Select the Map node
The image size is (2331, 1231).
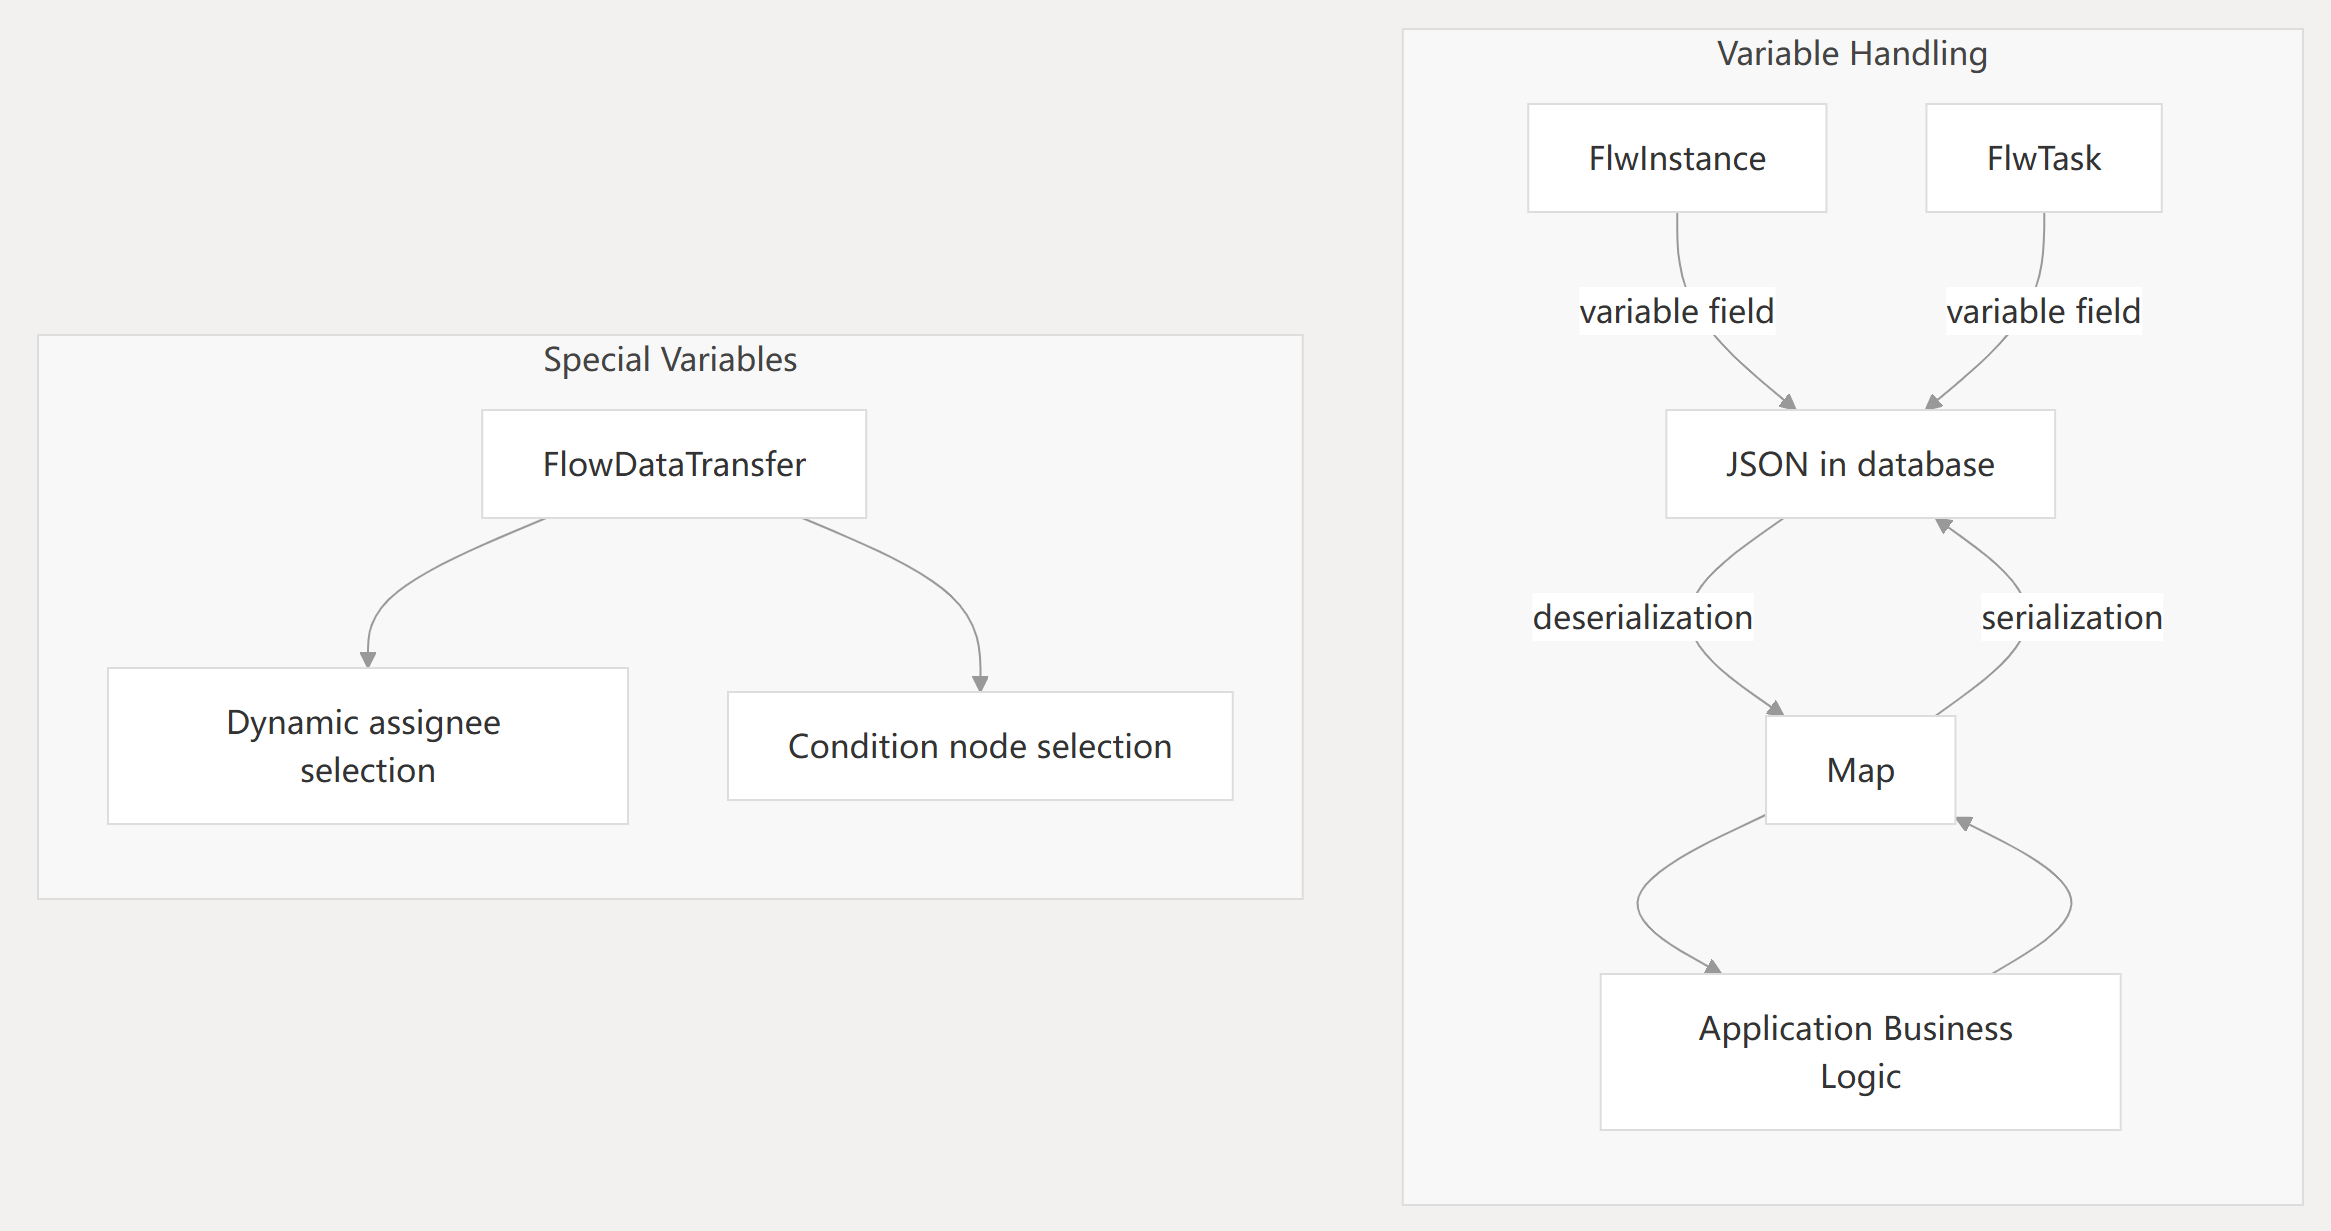coord(1860,770)
